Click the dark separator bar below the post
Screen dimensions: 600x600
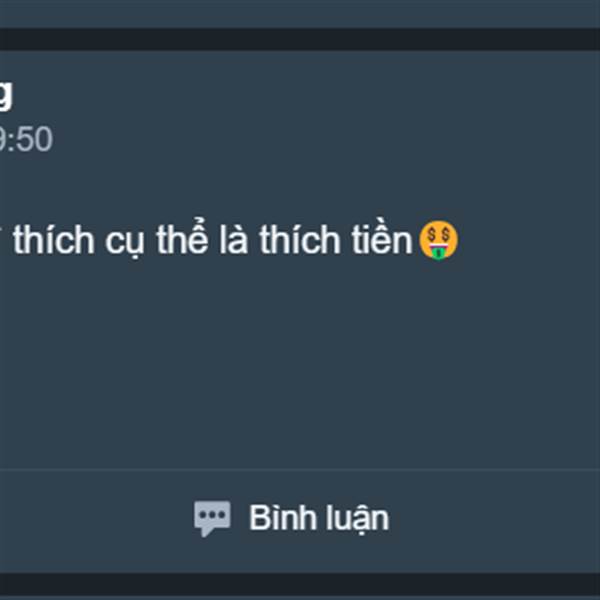300,584
